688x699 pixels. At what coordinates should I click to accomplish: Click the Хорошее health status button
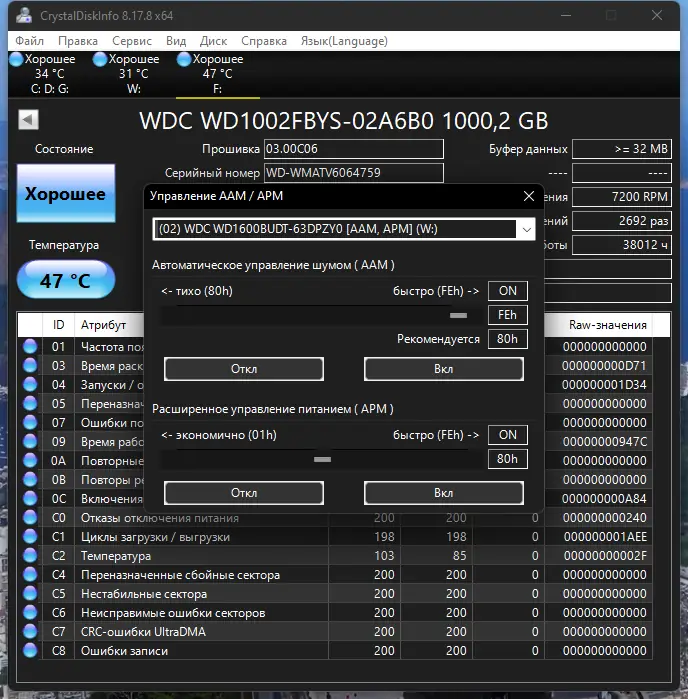[x=66, y=193]
